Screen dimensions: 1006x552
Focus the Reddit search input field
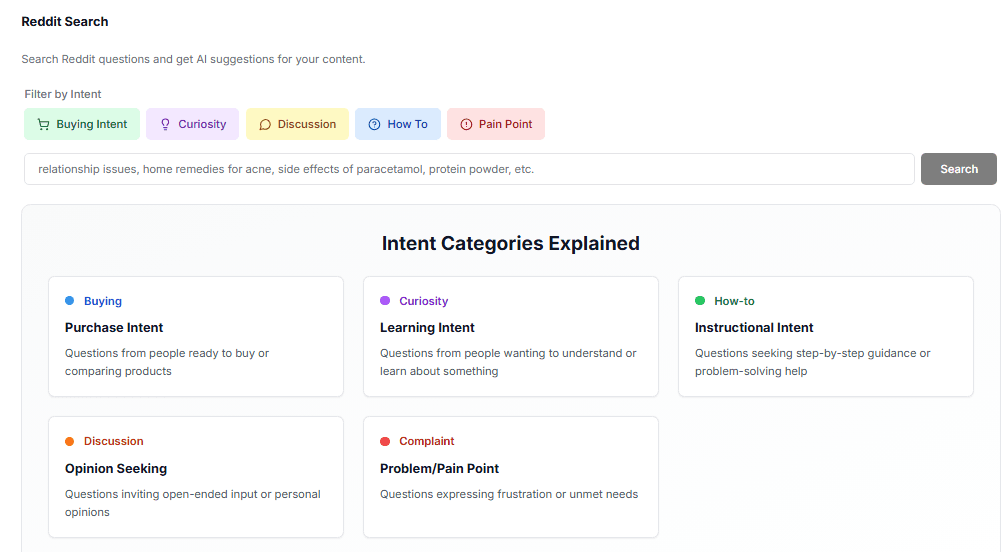469,169
